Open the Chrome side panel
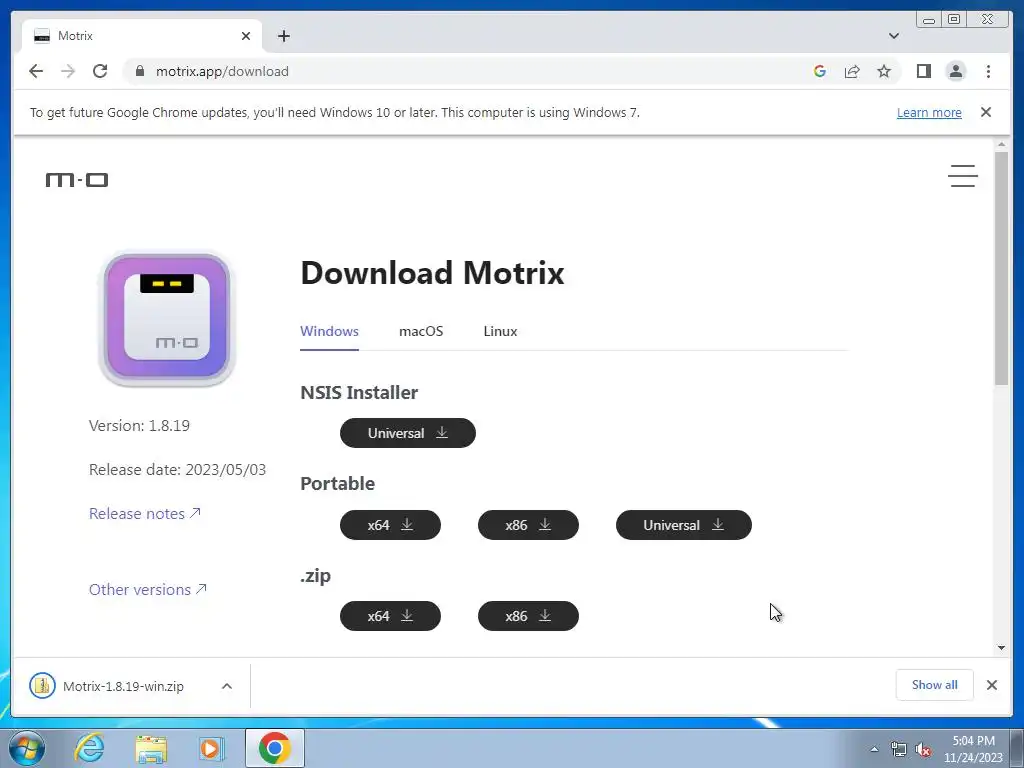The height and width of the screenshot is (768, 1024). (923, 71)
